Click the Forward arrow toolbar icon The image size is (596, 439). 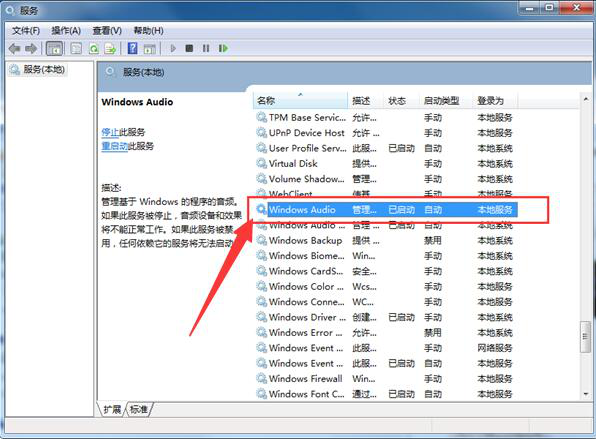pyautogui.click(x=31, y=48)
